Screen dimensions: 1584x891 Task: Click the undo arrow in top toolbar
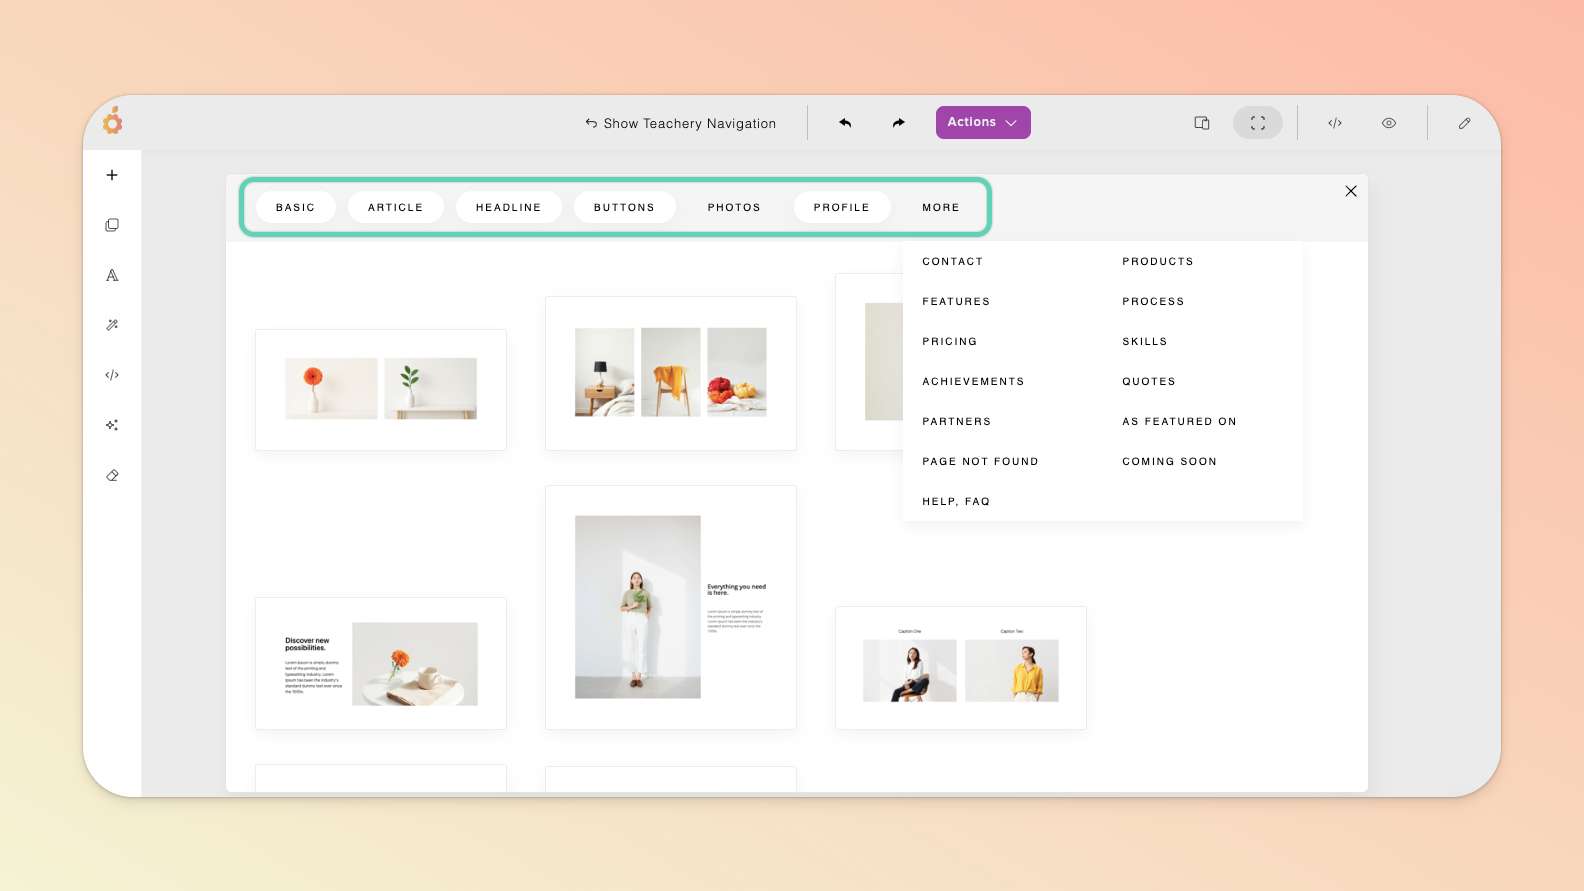coord(845,123)
